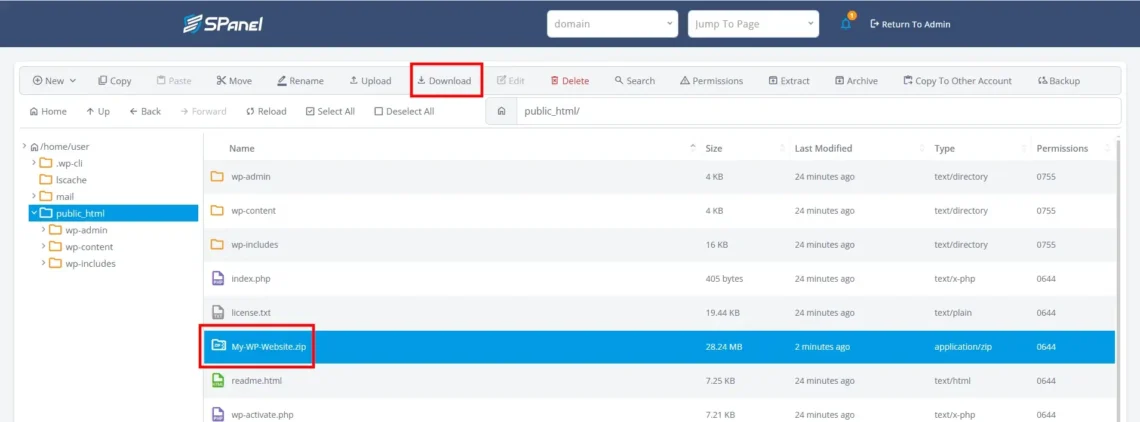Image resolution: width=1140 pixels, height=422 pixels.
Task: Select the readme.html file name
Action: [x=257, y=381]
